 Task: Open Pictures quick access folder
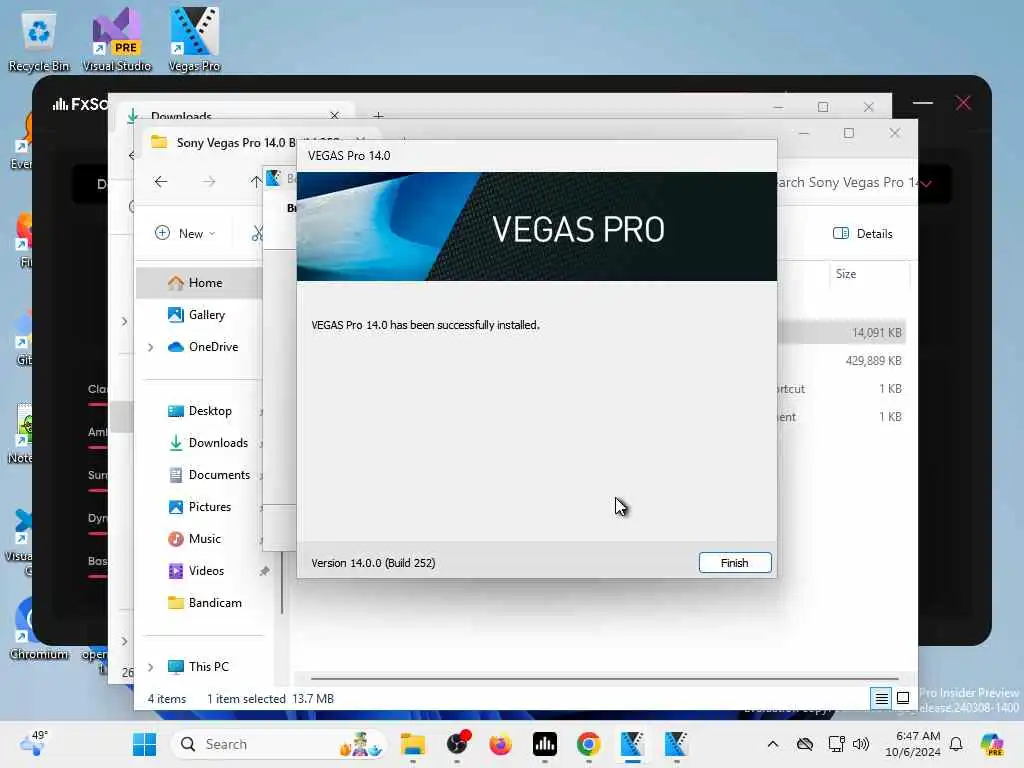tap(199, 507)
